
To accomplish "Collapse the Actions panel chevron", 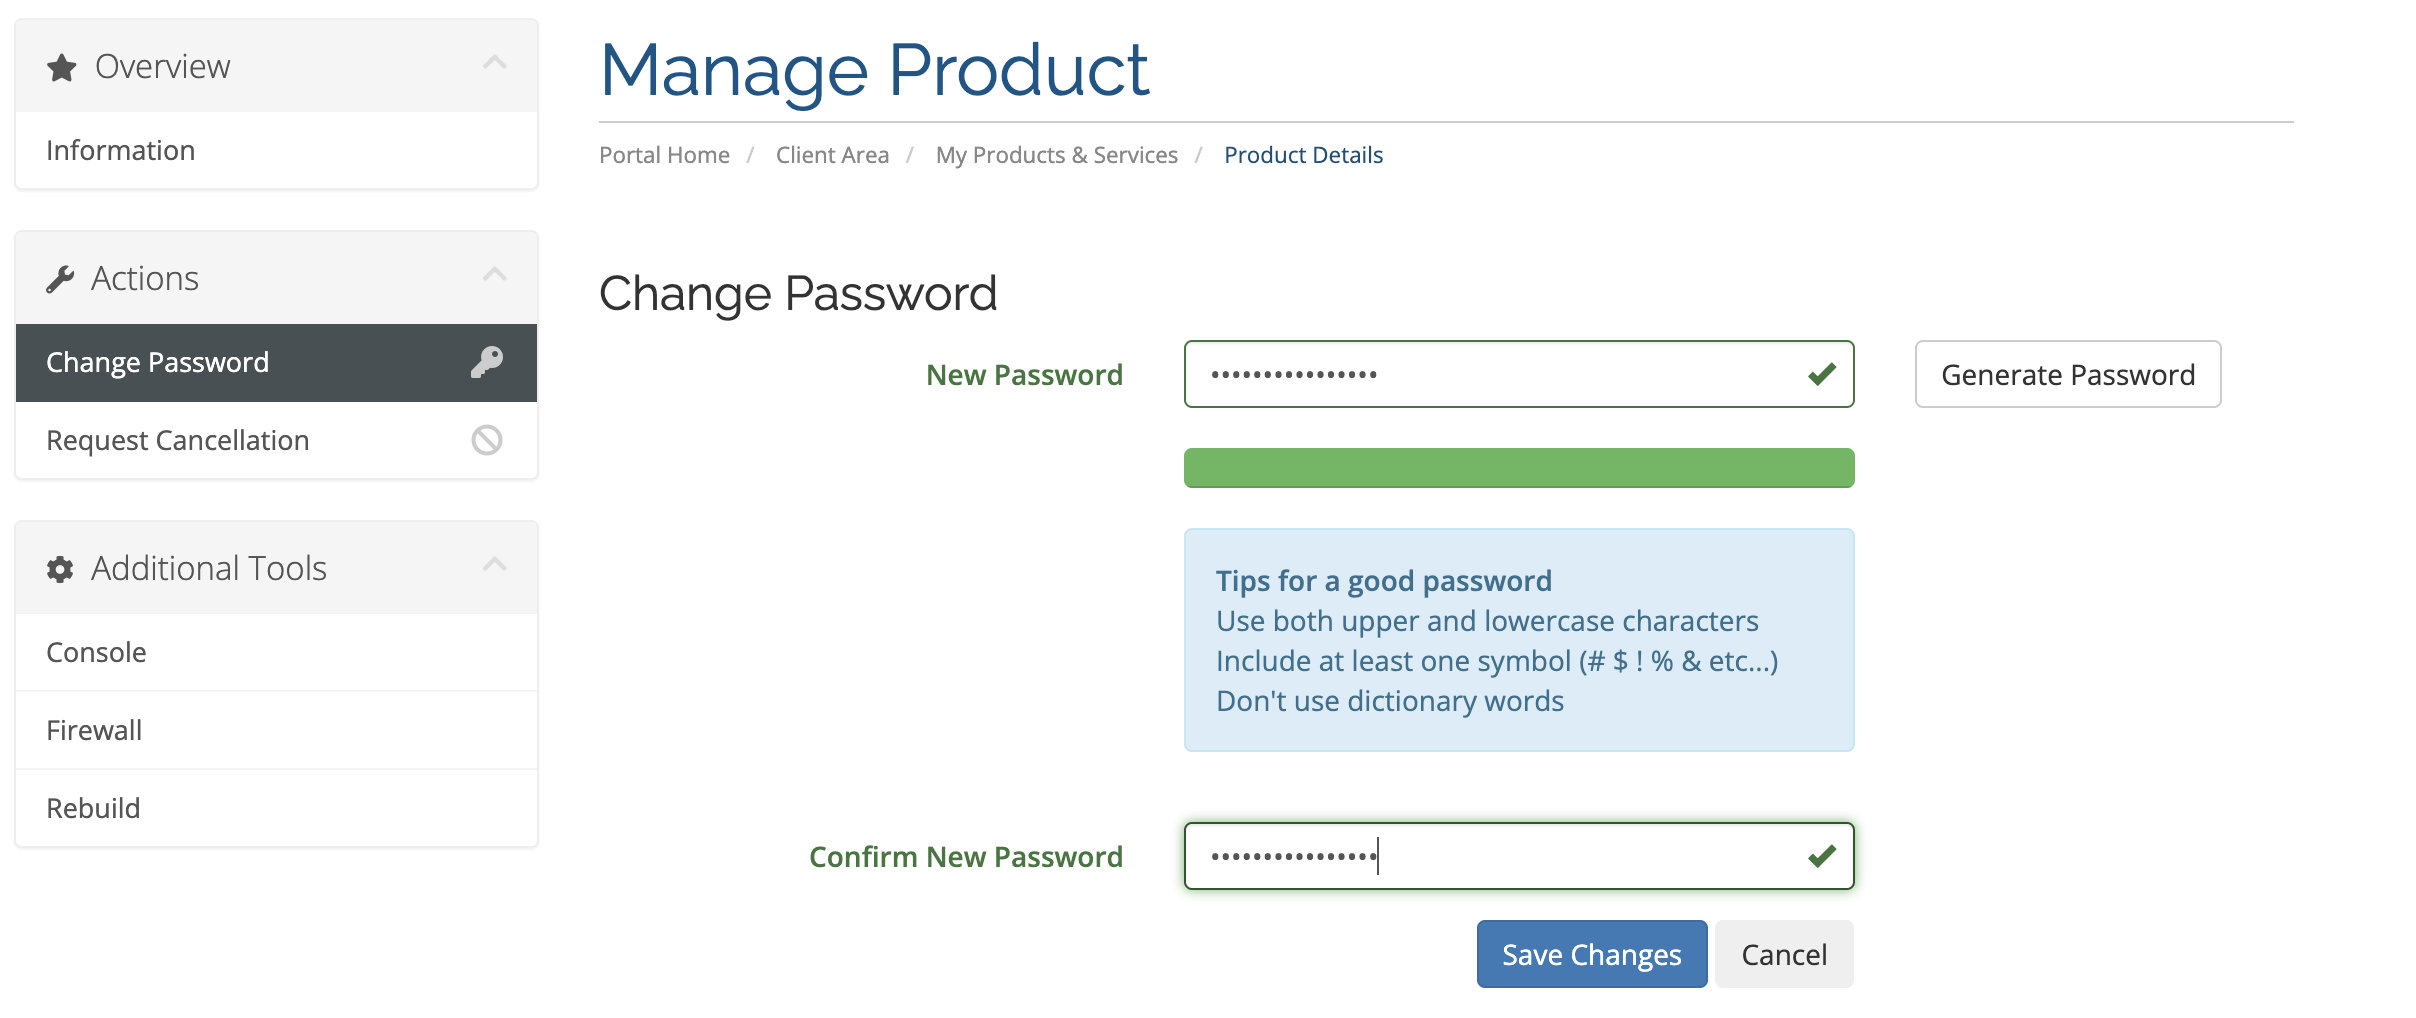I will click(x=495, y=275).
